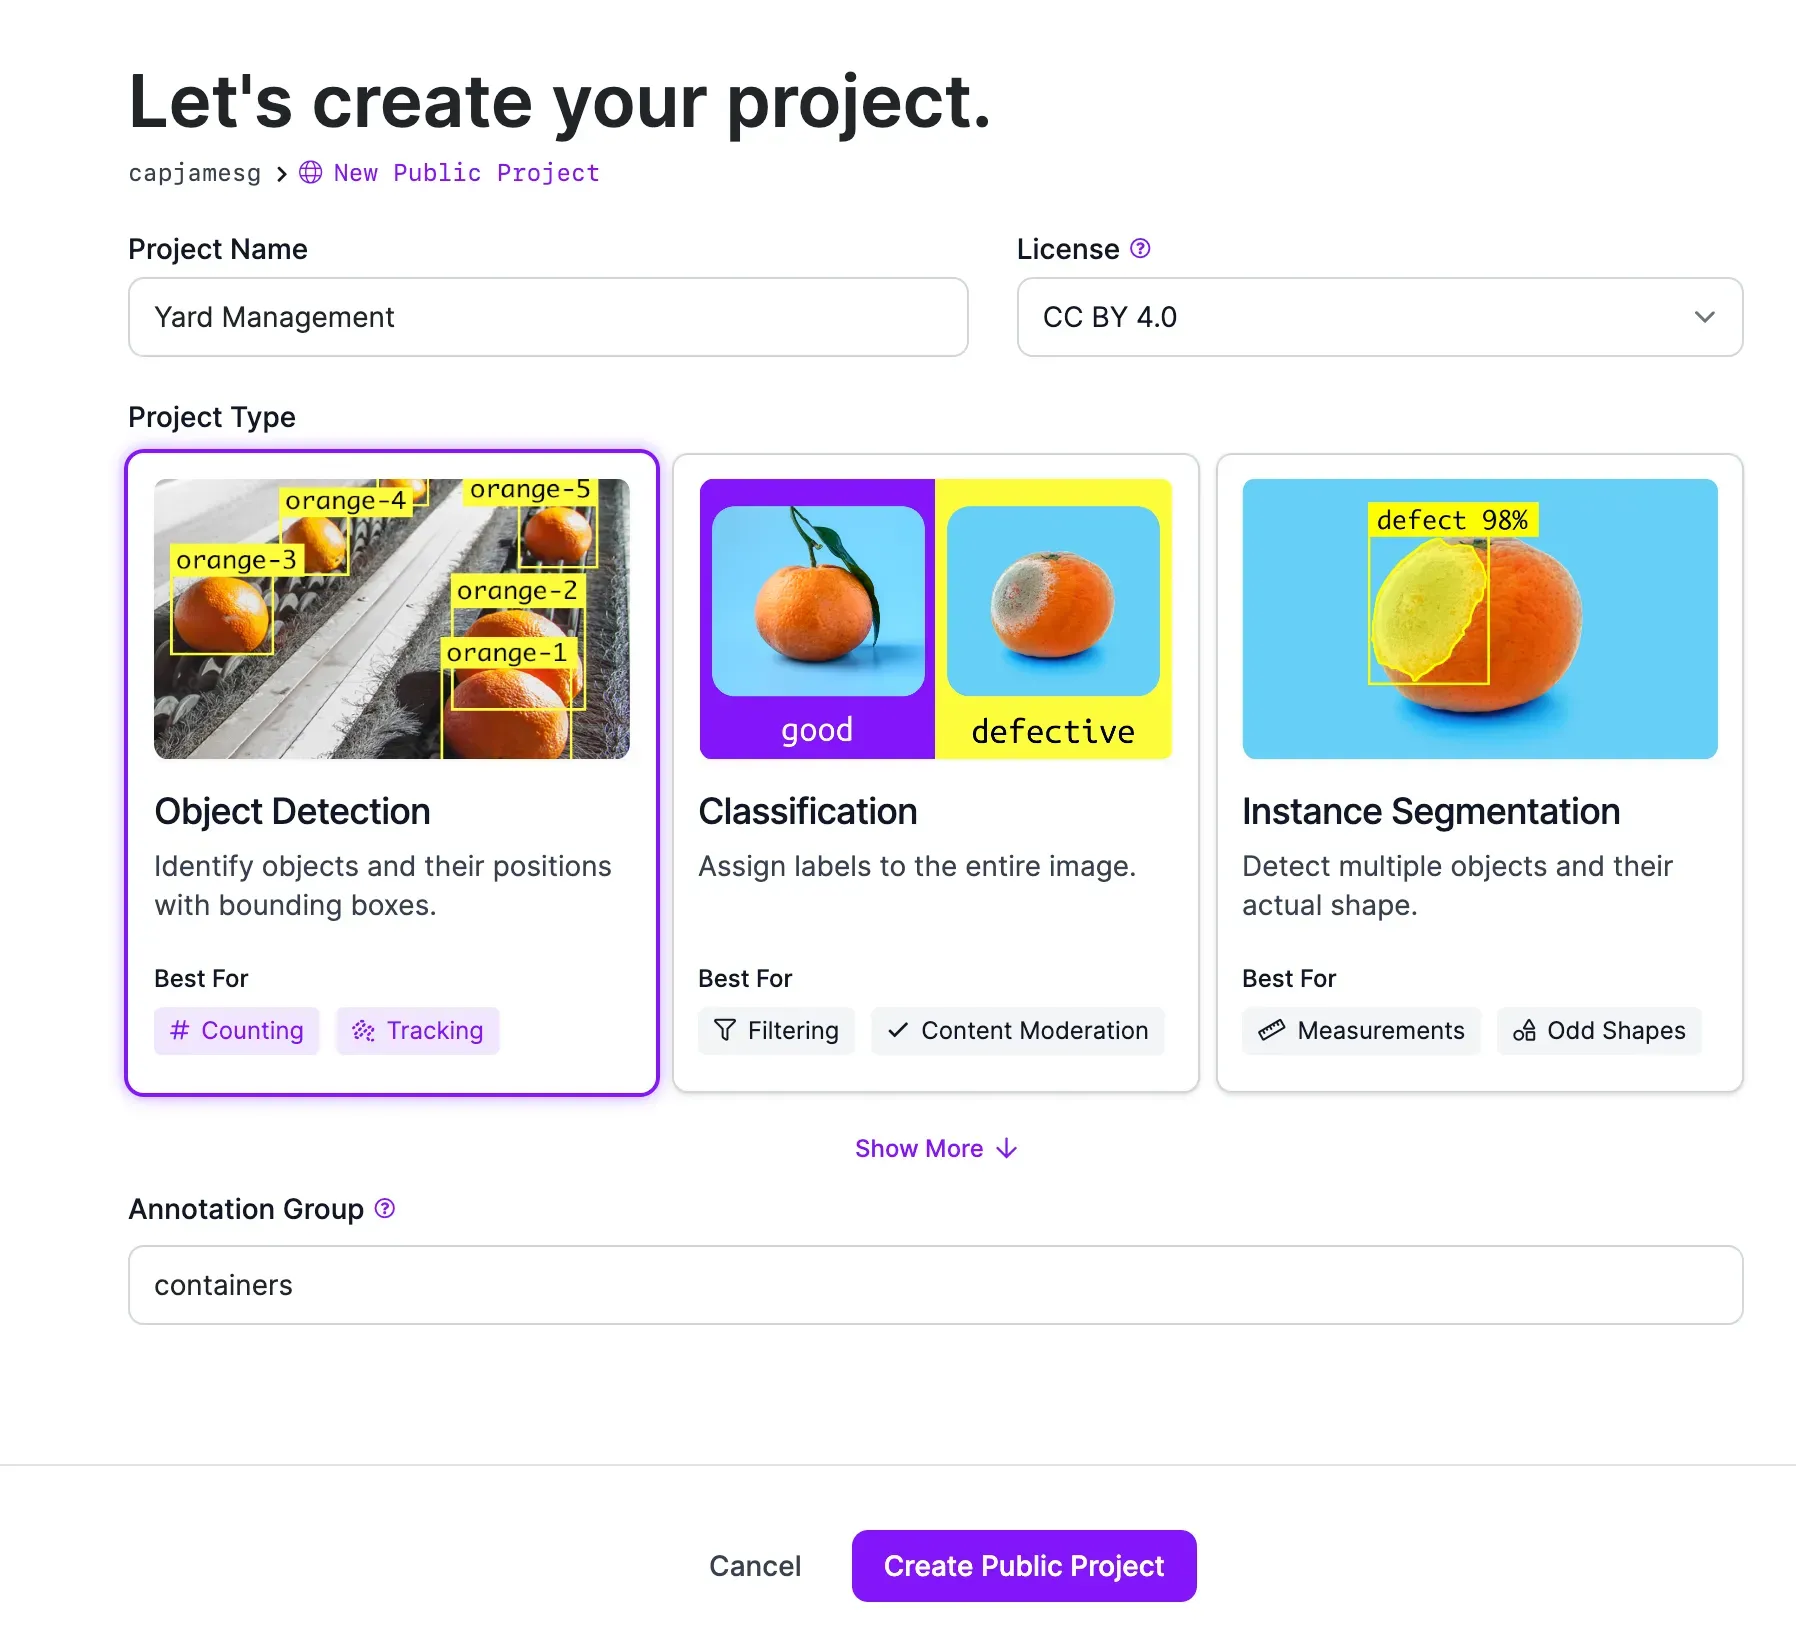Cancel project creation
Viewport: 1796px width, 1640px height.
pos(755,1565)
